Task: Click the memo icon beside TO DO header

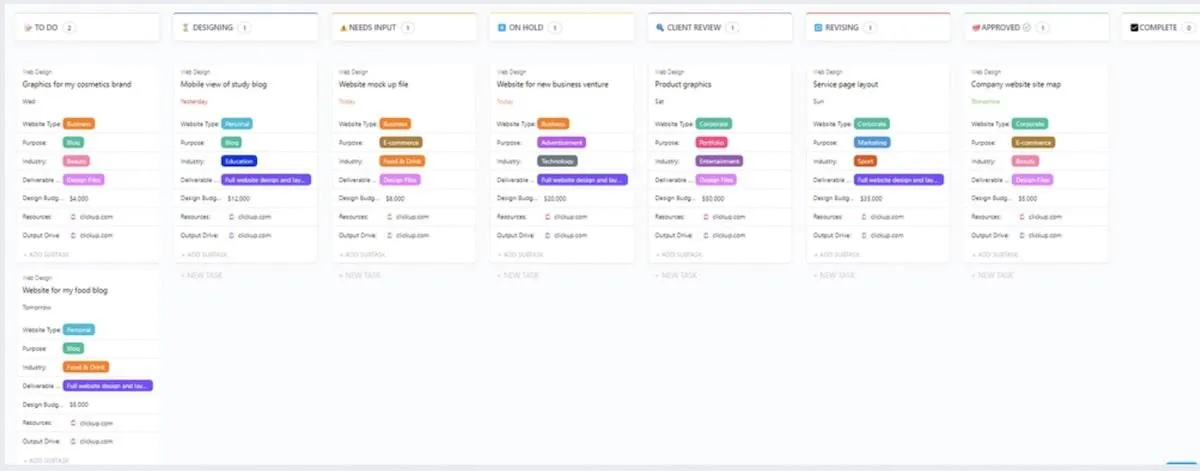Action: [27, 28]
